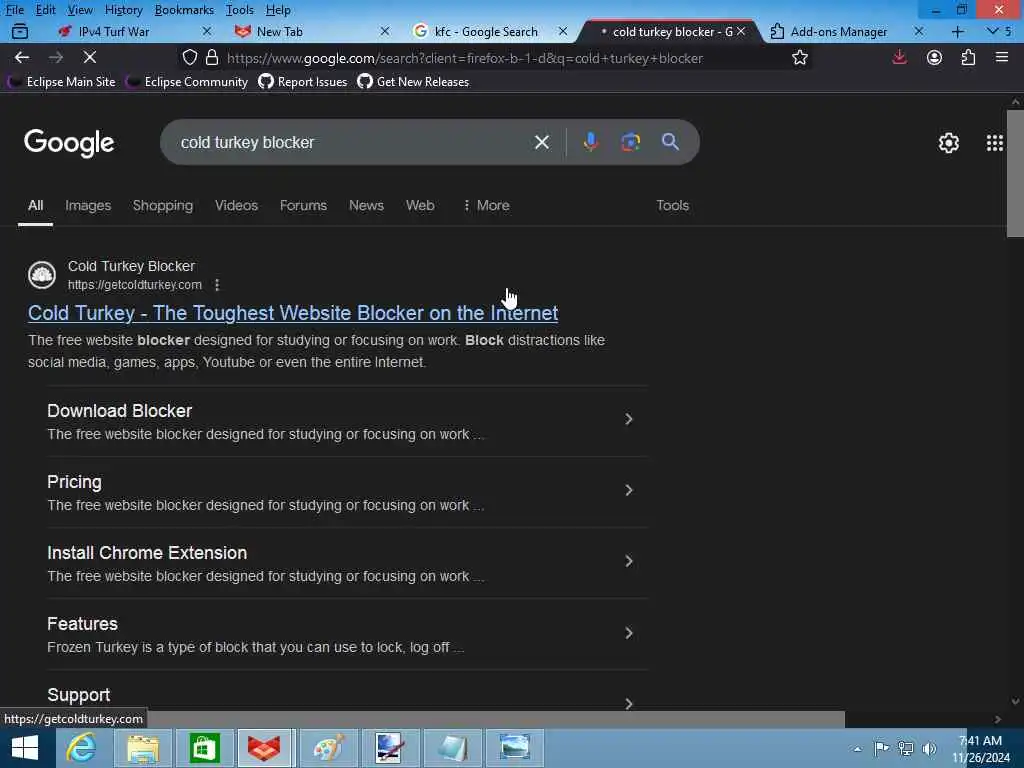Expand the Pricing sitelink chevron
The image size is (1024, 768).
pyautogui.click(x=628, y=490)
